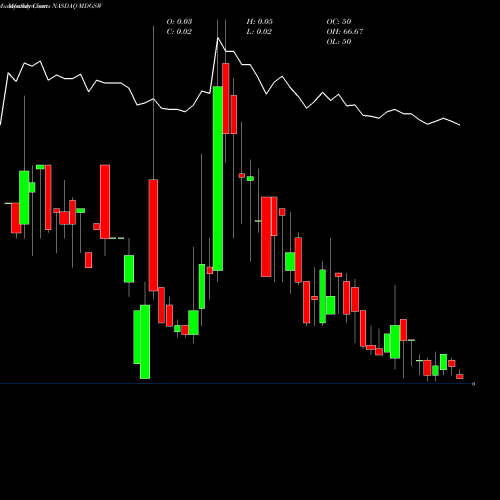This screenshot has width=500, height=500.
Task: Select the final red candlestick at chart's right end
Action: [x=460, y=376]
